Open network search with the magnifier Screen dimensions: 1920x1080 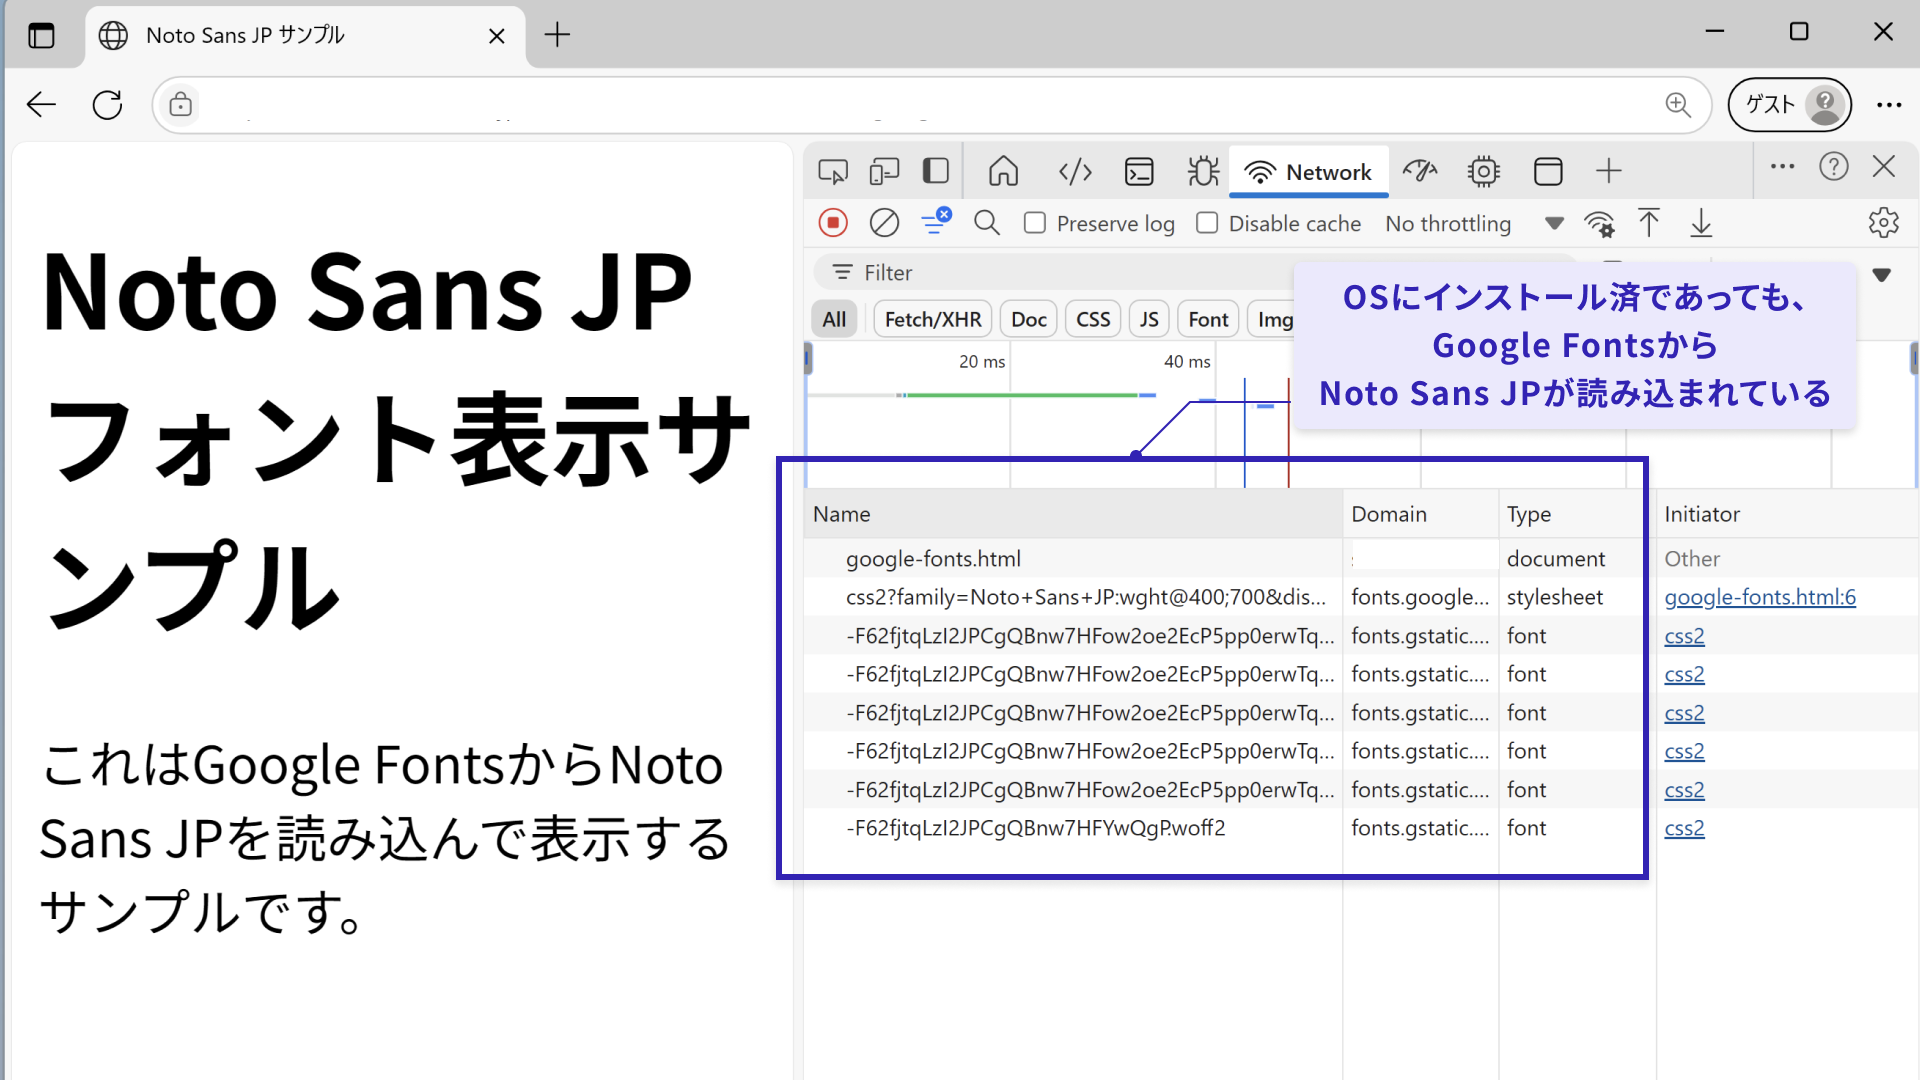tap(987, 223)
